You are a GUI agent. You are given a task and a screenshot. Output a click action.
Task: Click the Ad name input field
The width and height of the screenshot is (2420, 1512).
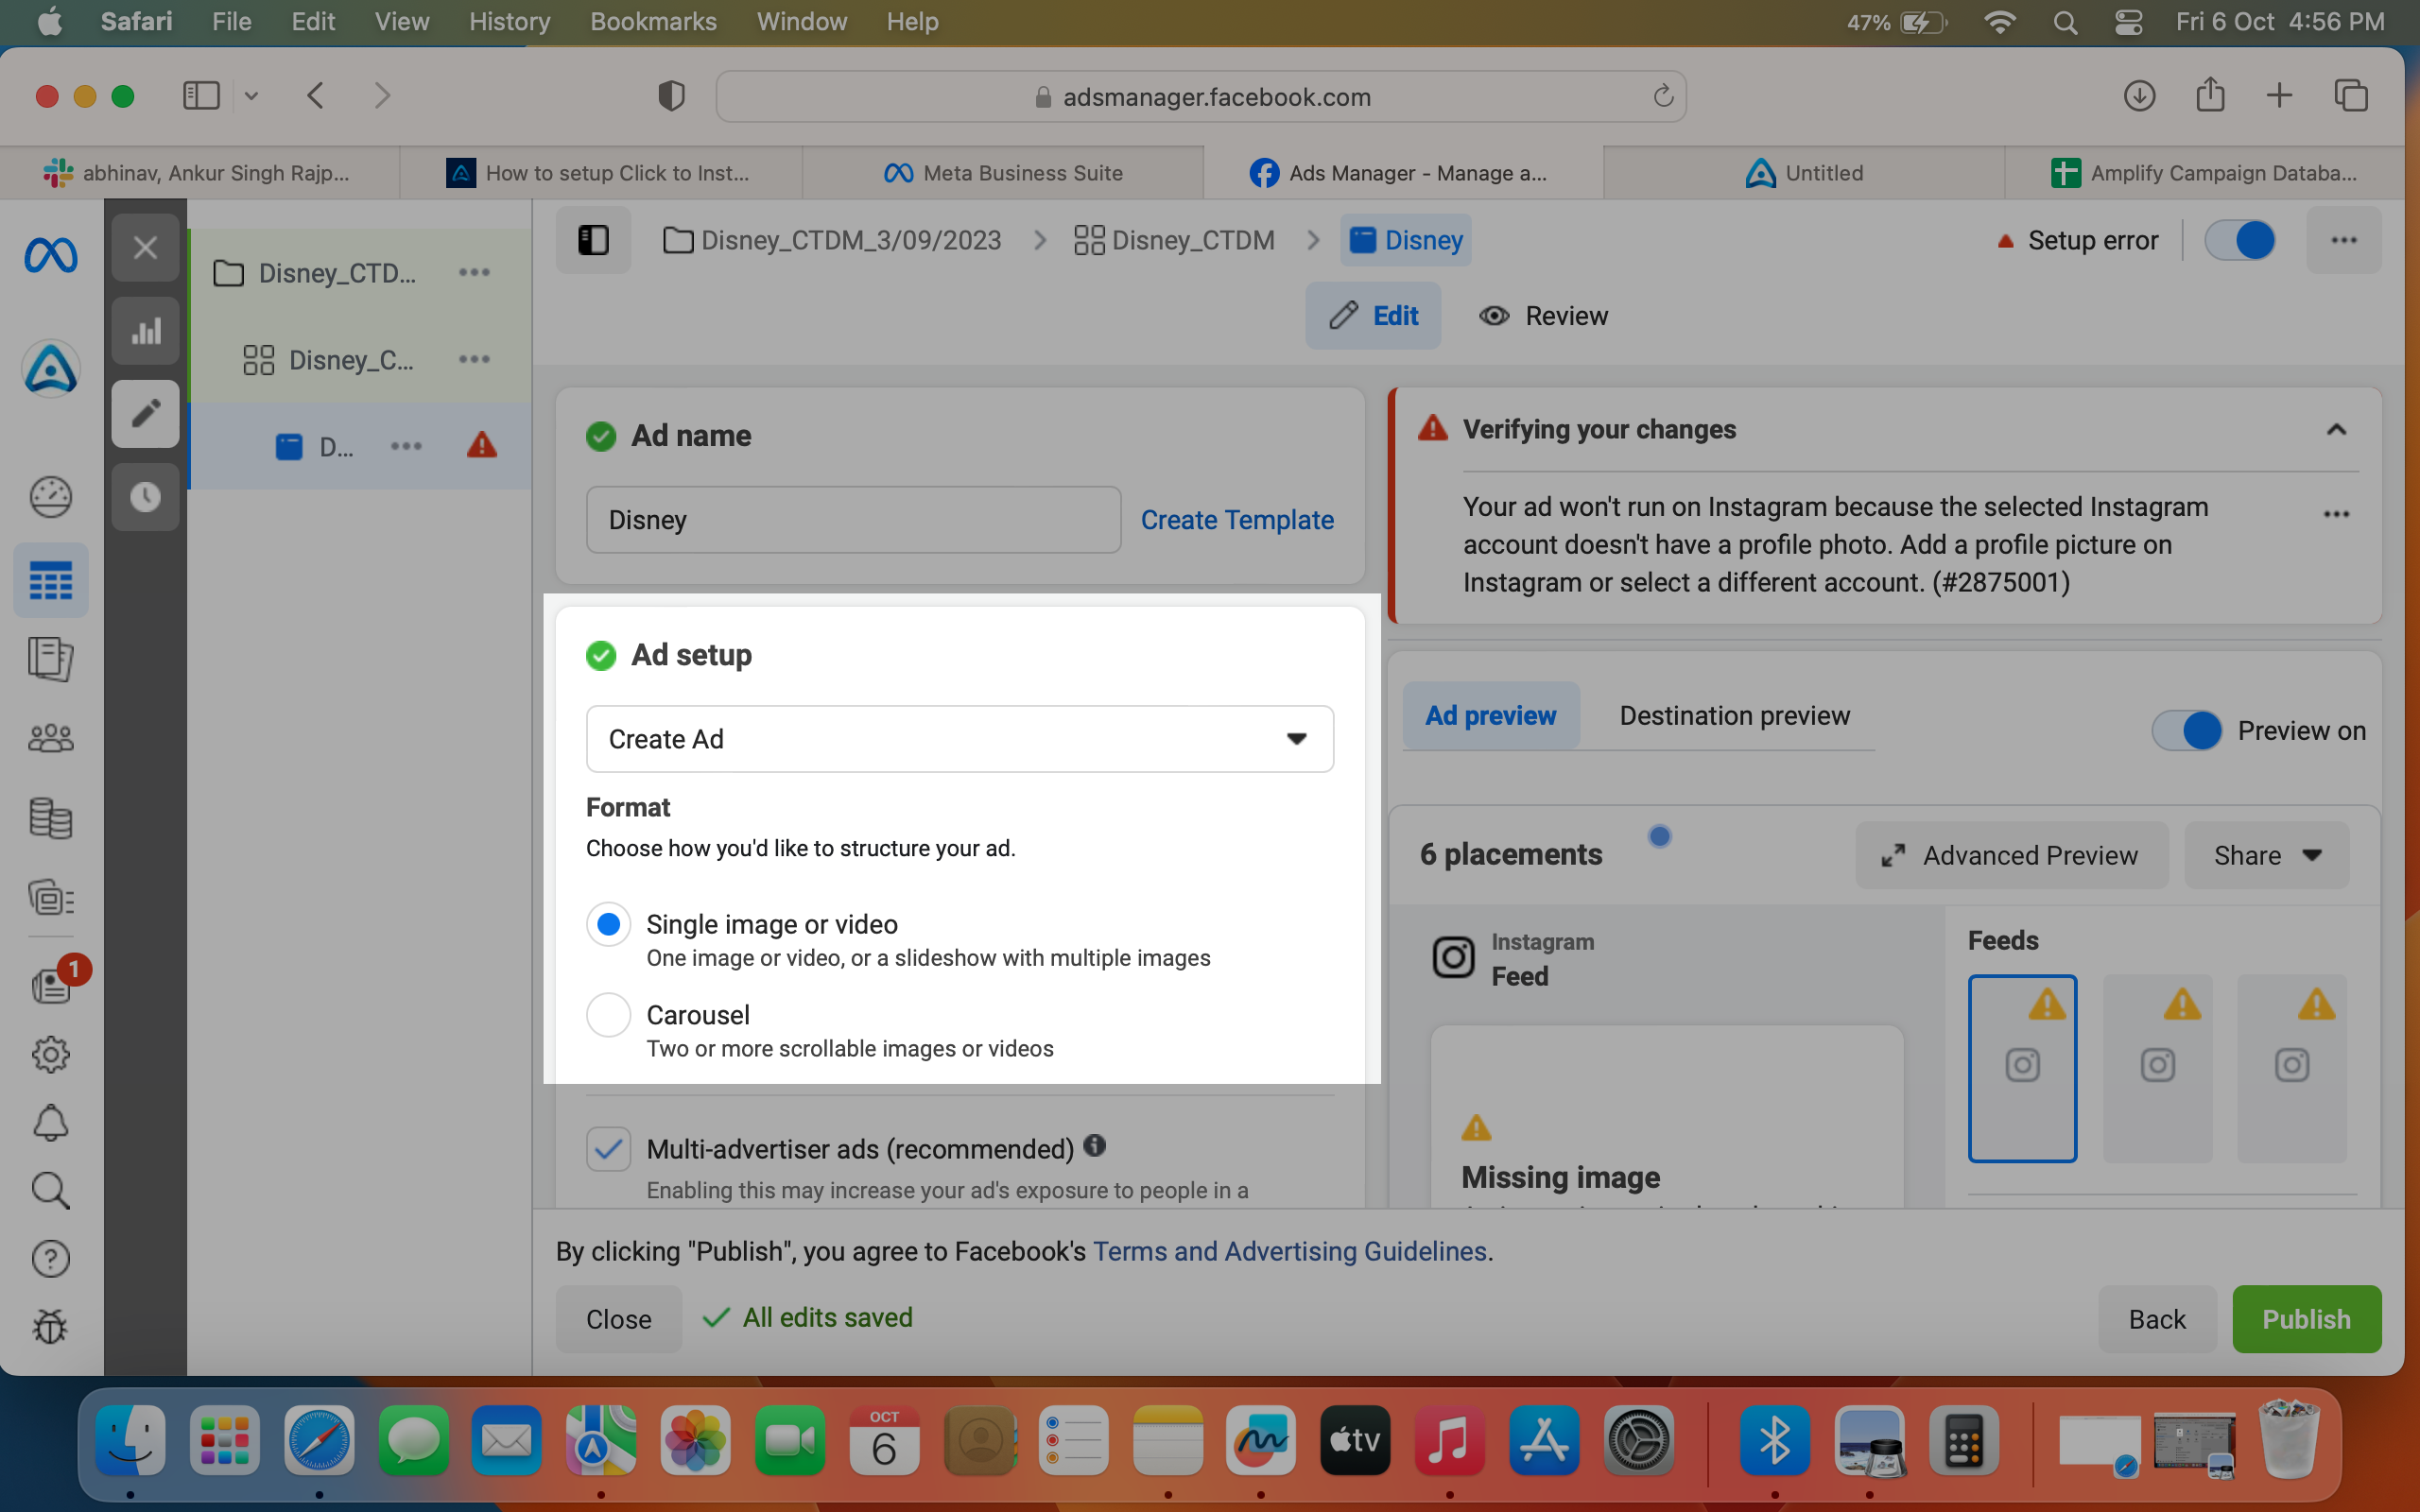853,520
